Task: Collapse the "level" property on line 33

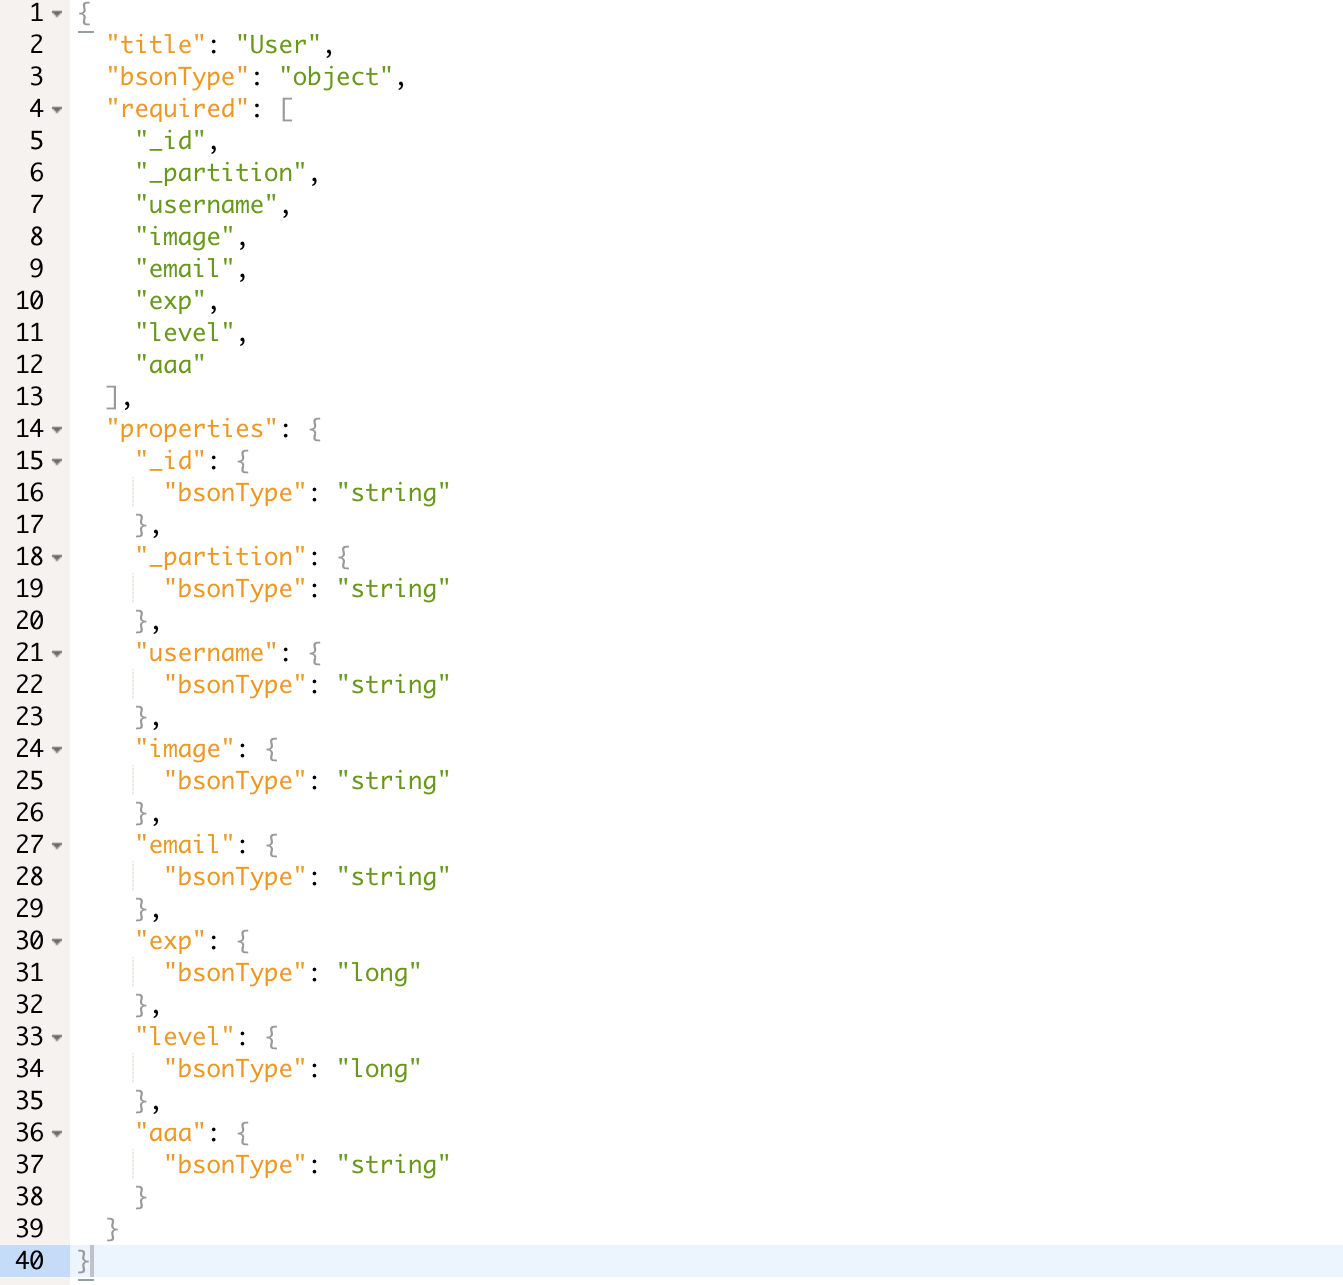Action: tap(56, 1038)
